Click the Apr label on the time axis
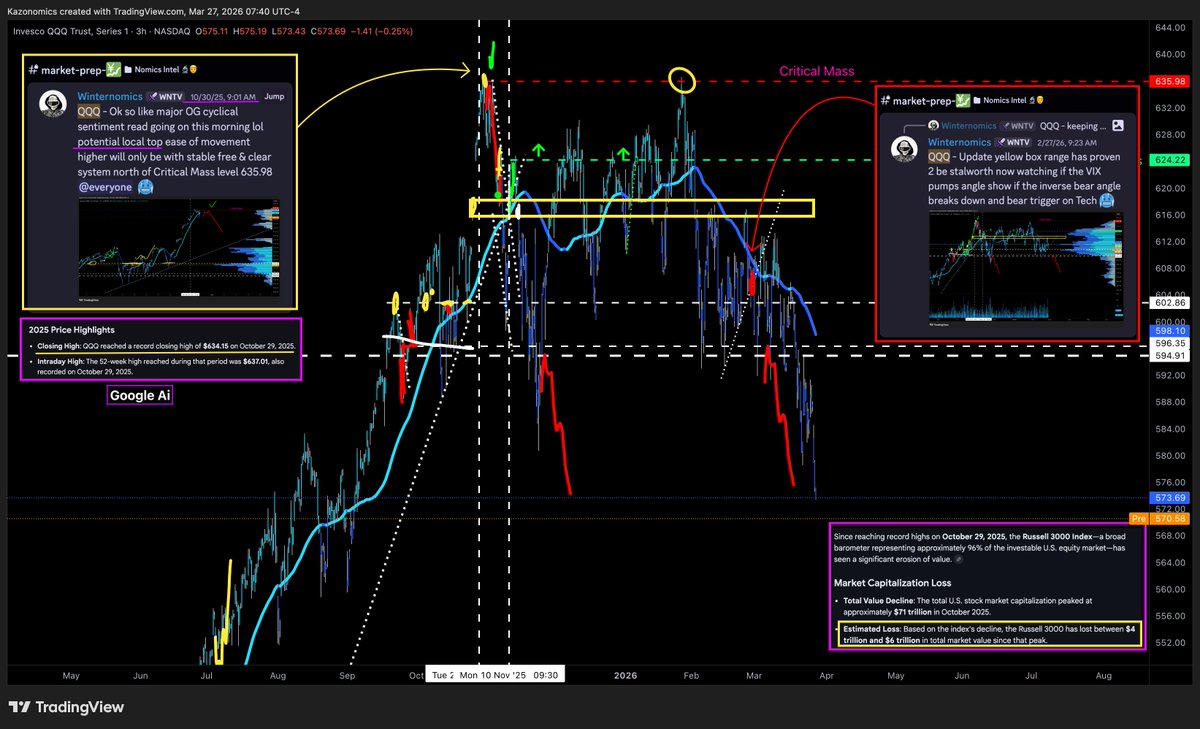 coord(826,675)
